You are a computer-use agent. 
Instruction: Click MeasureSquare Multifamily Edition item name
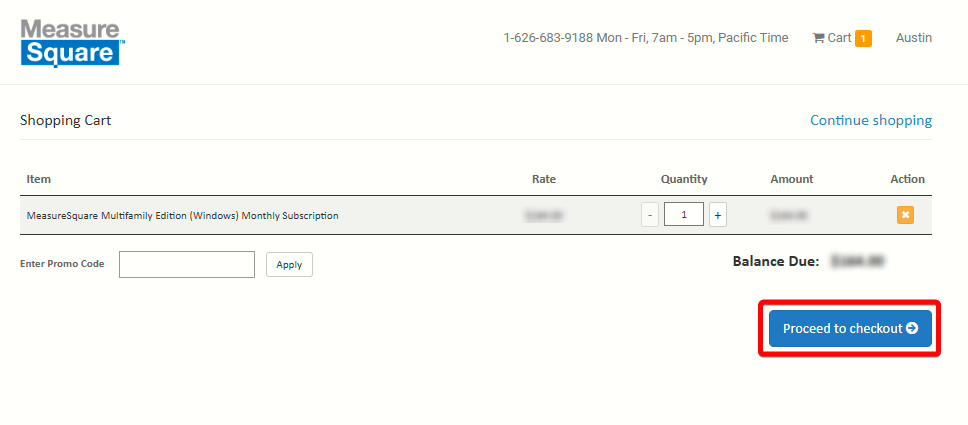point(183,216)
